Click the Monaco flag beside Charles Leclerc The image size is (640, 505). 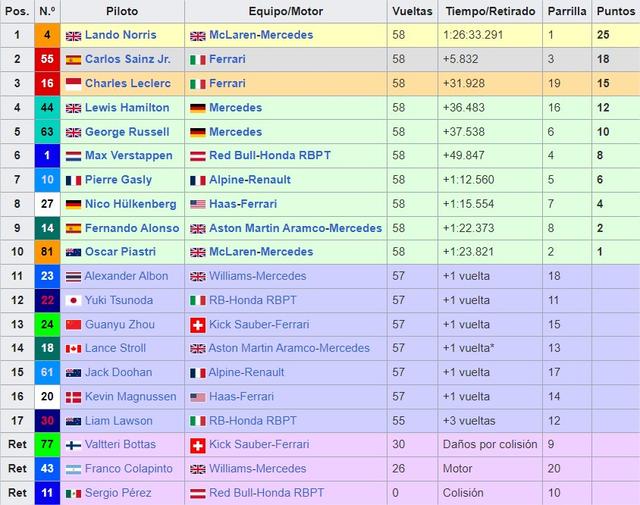[x=73, y=84]
